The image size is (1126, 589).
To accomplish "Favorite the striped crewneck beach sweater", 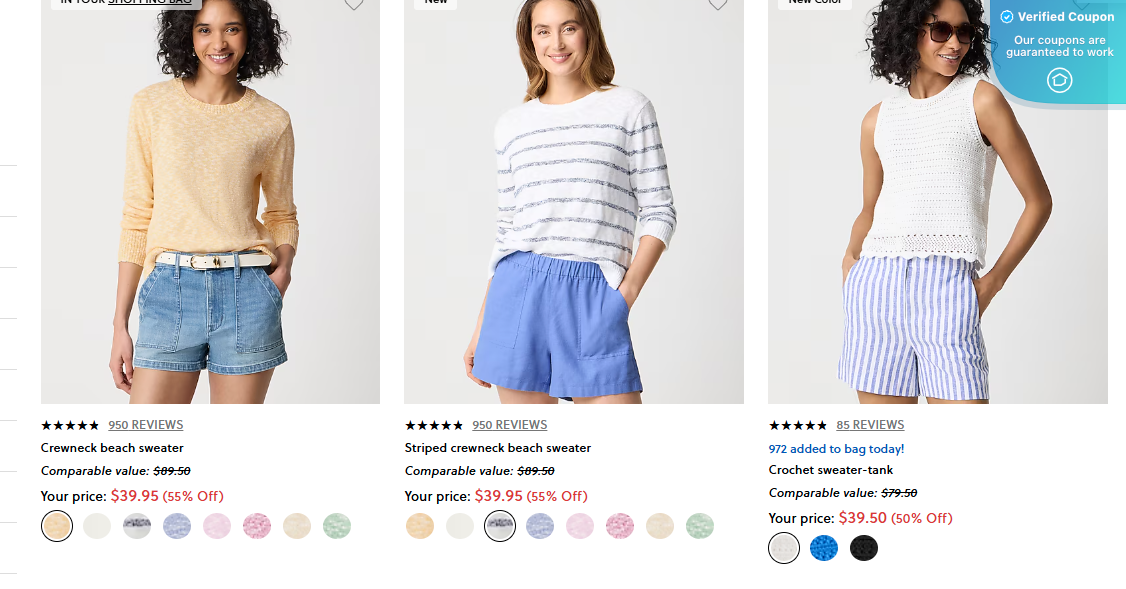I will pos(717,6).
